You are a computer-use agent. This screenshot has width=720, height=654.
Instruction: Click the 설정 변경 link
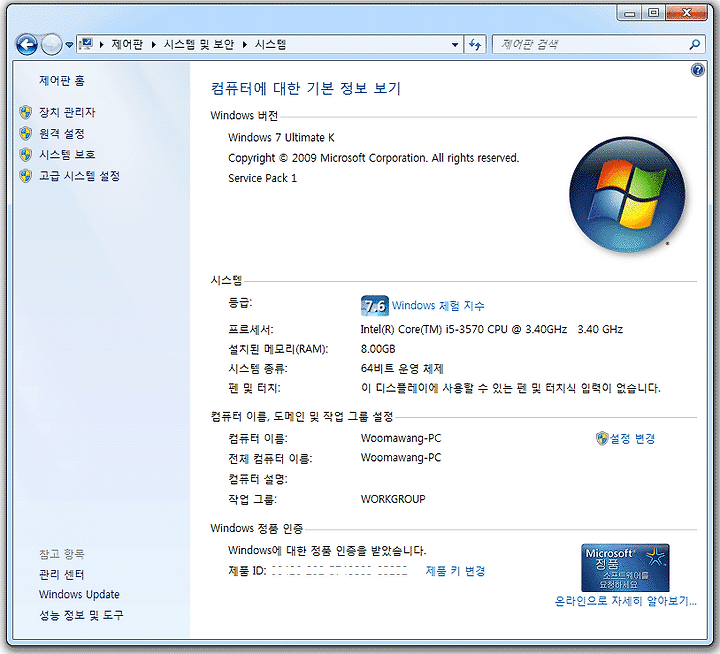(632, 439)
